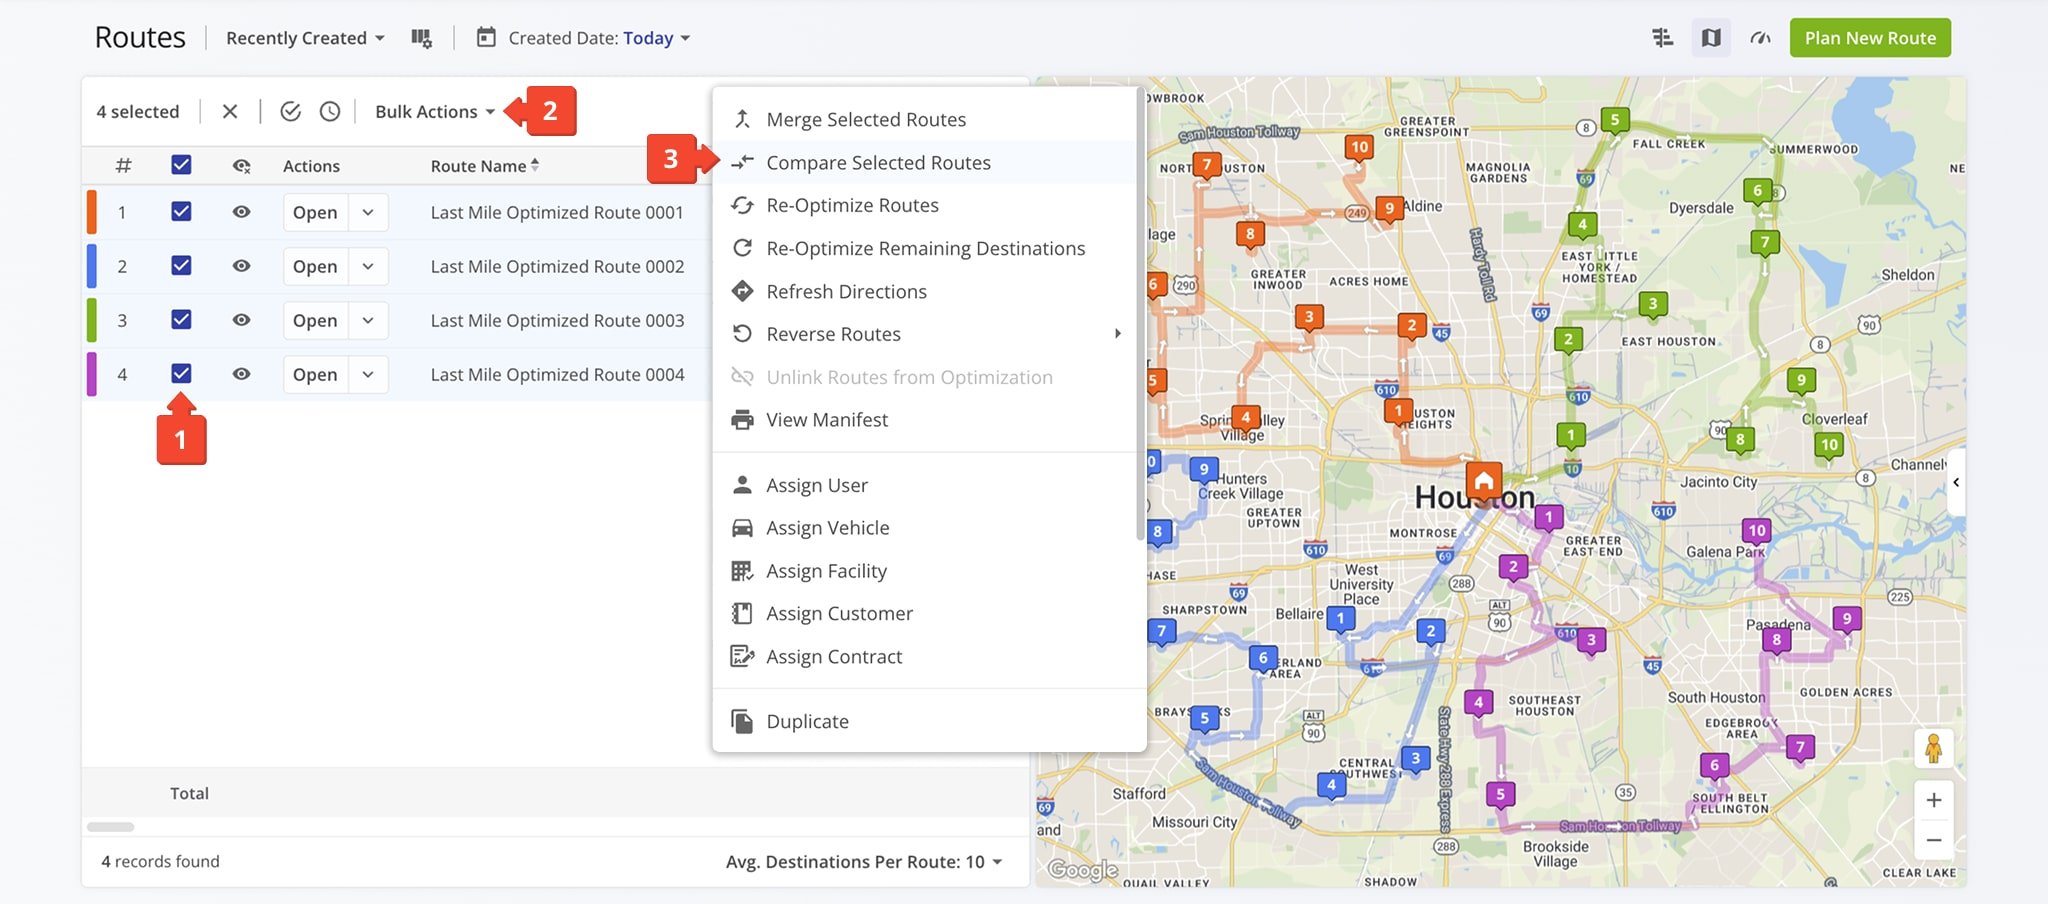Zoom in on the map
This screenshot has width=2048, height=904.
coord(1933,800)
